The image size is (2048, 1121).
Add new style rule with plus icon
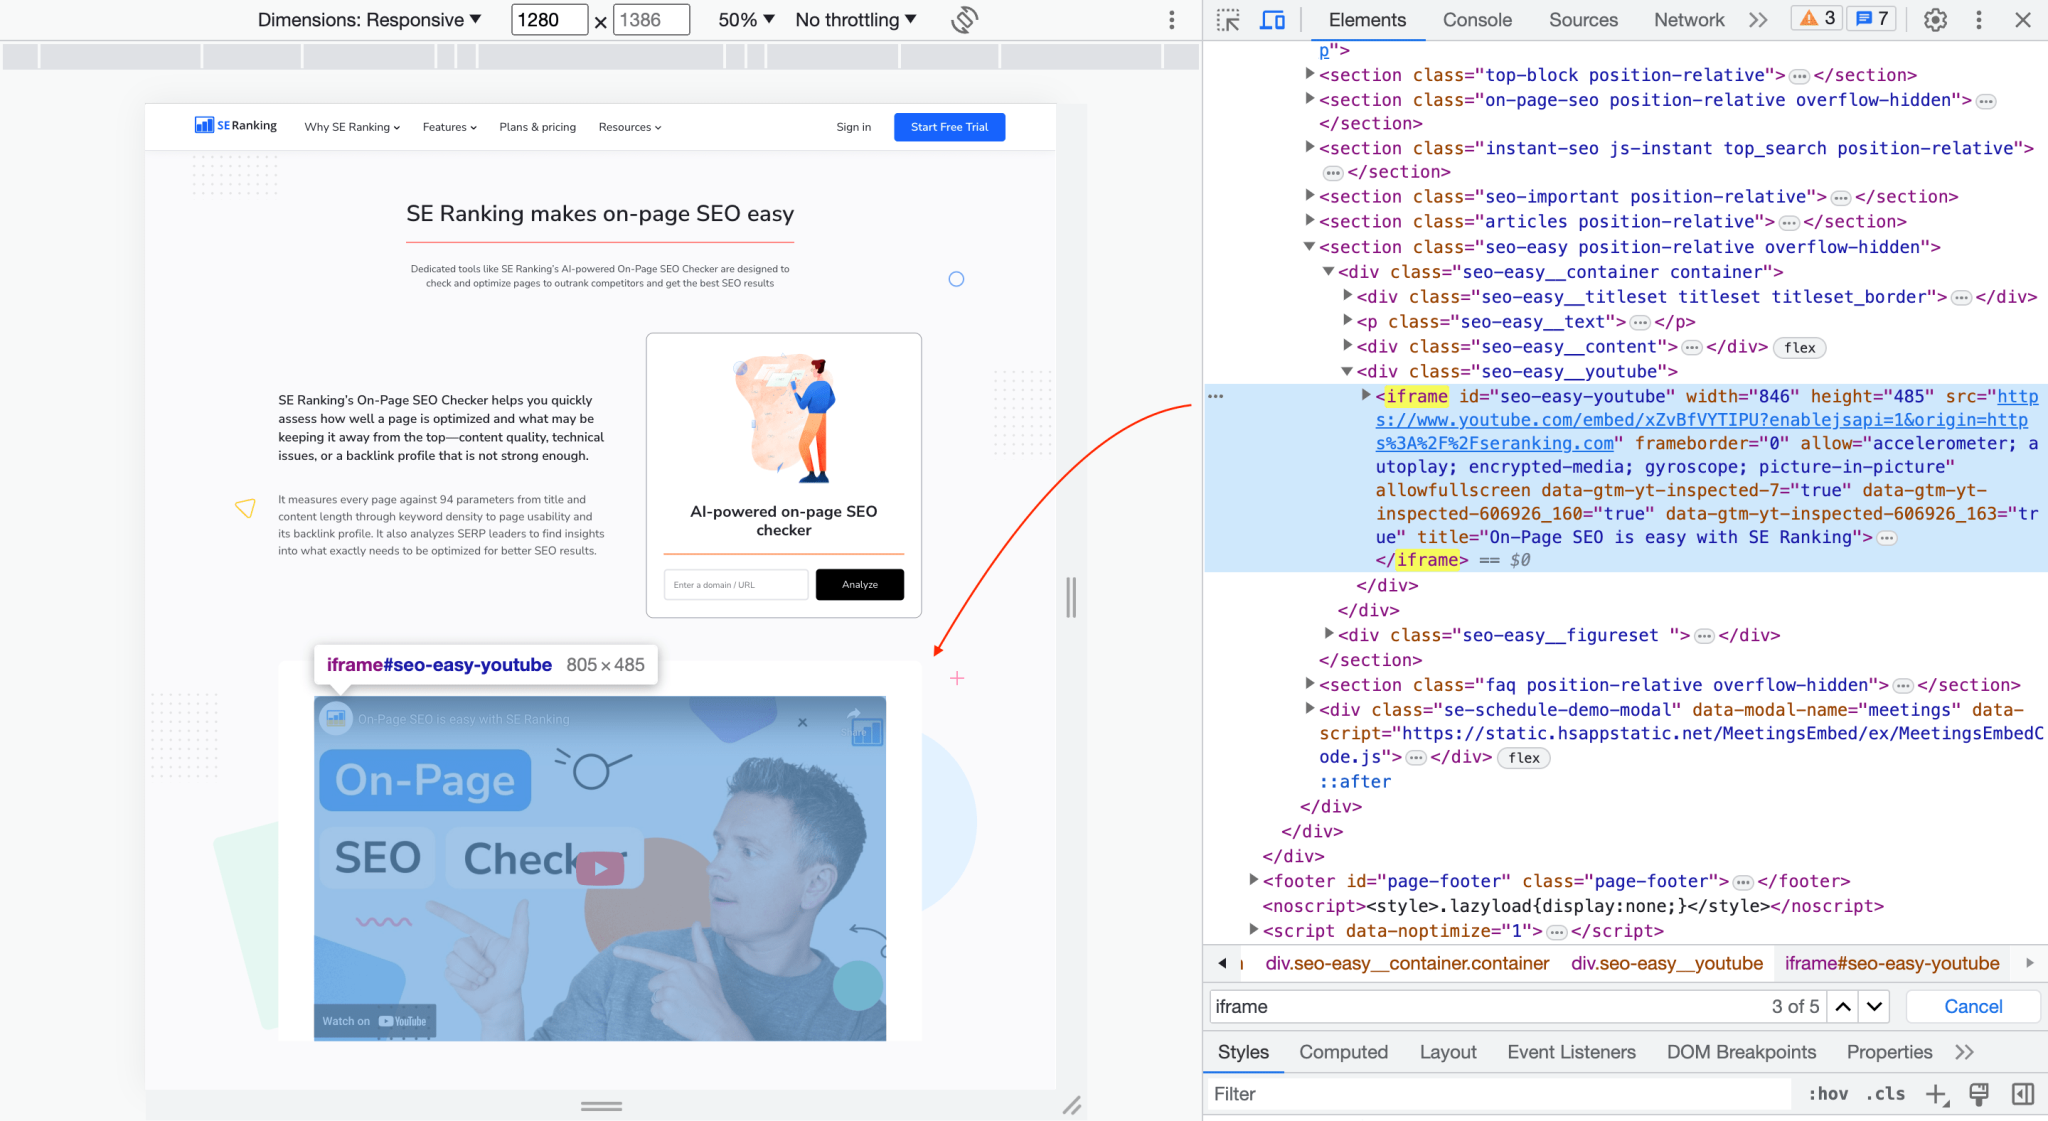[1938, 1093]
